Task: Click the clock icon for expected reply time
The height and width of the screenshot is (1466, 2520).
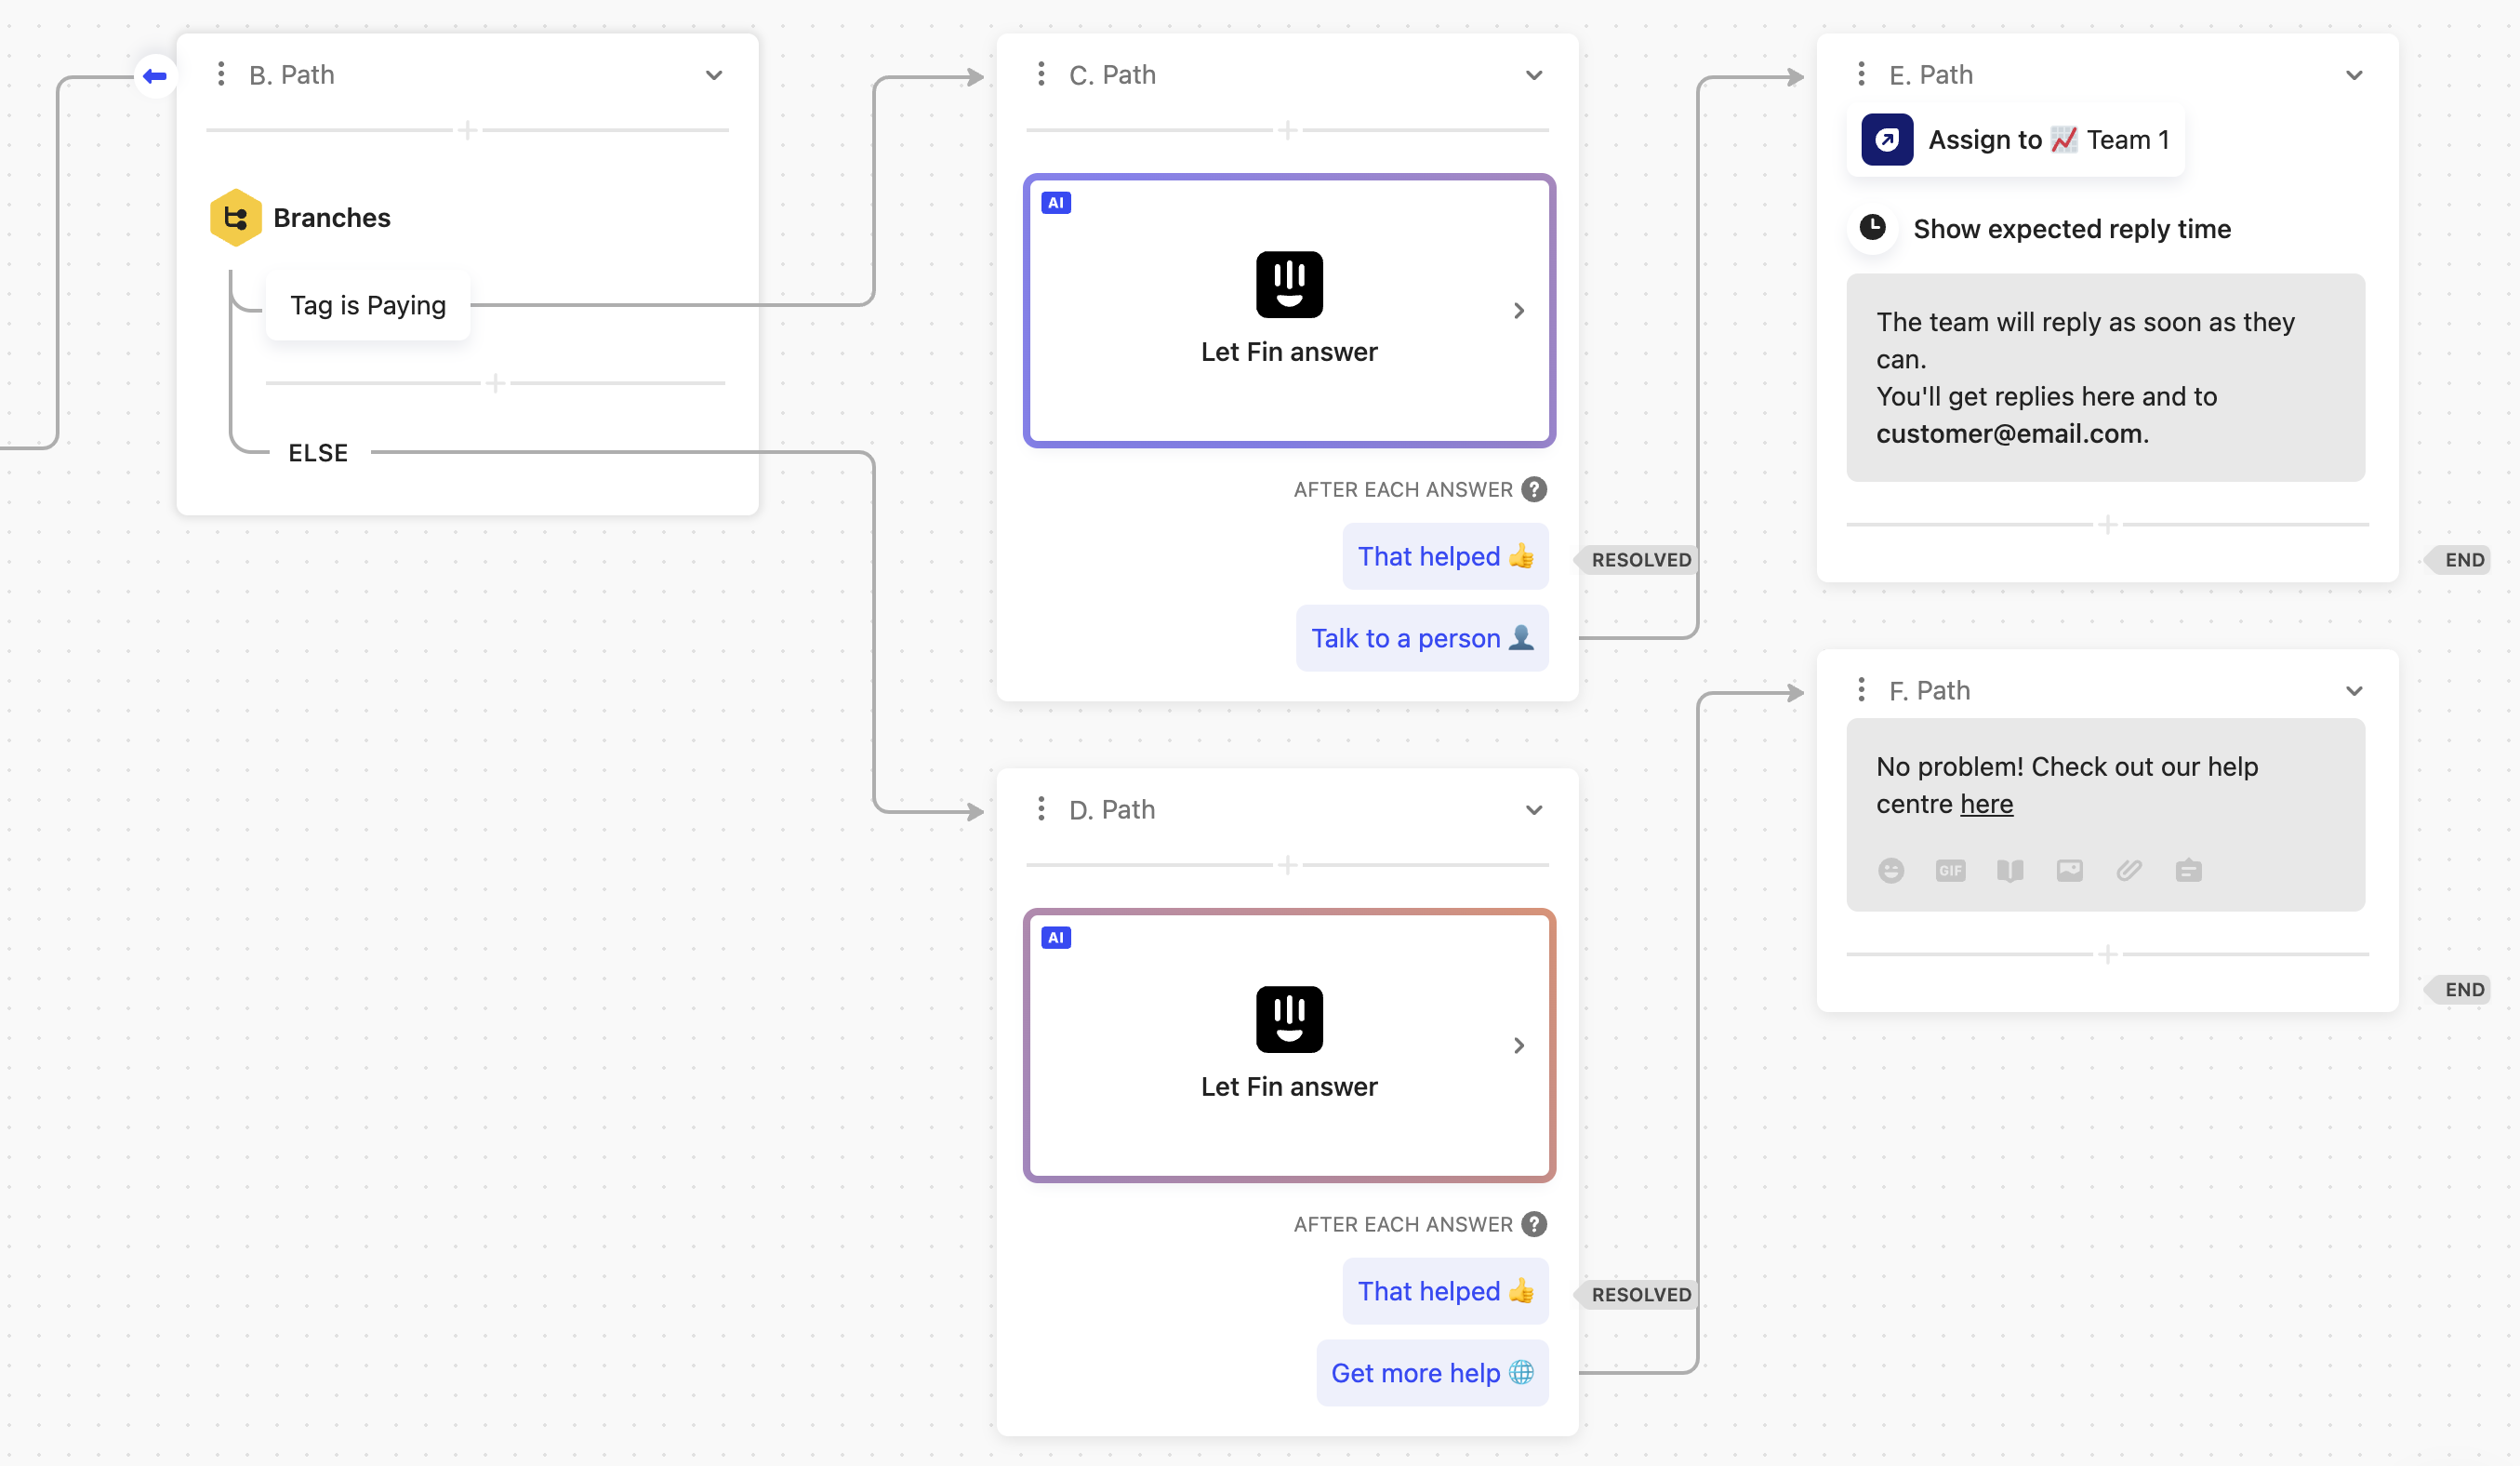Action: pos(1873,228)
